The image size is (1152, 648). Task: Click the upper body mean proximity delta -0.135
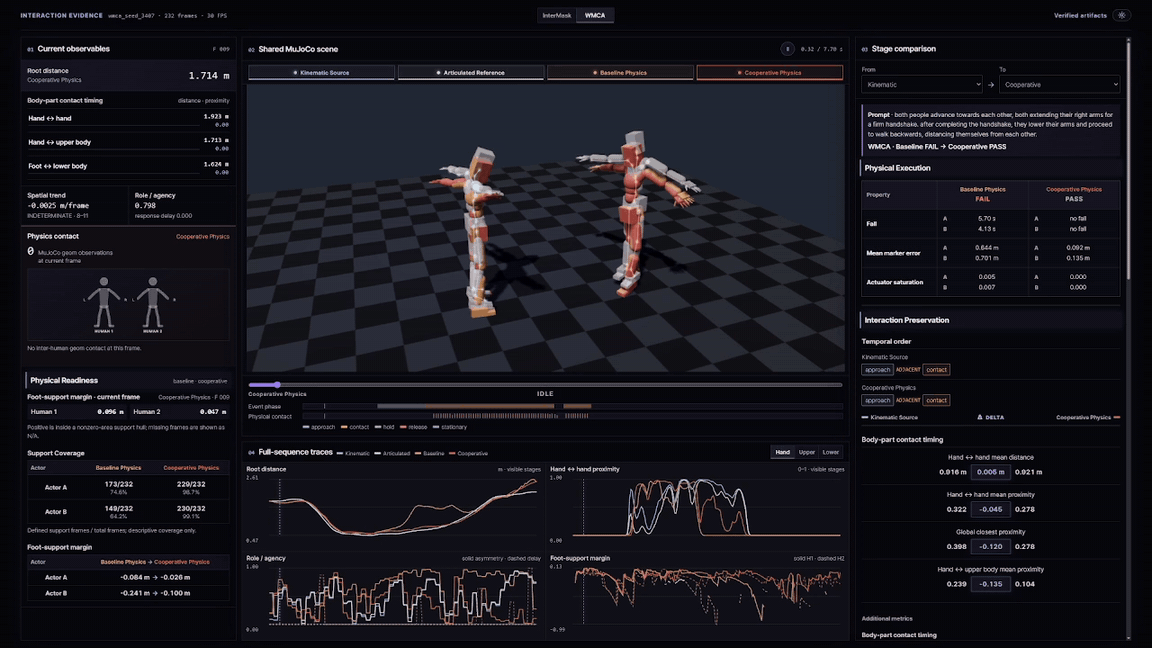tap(990, 584)
